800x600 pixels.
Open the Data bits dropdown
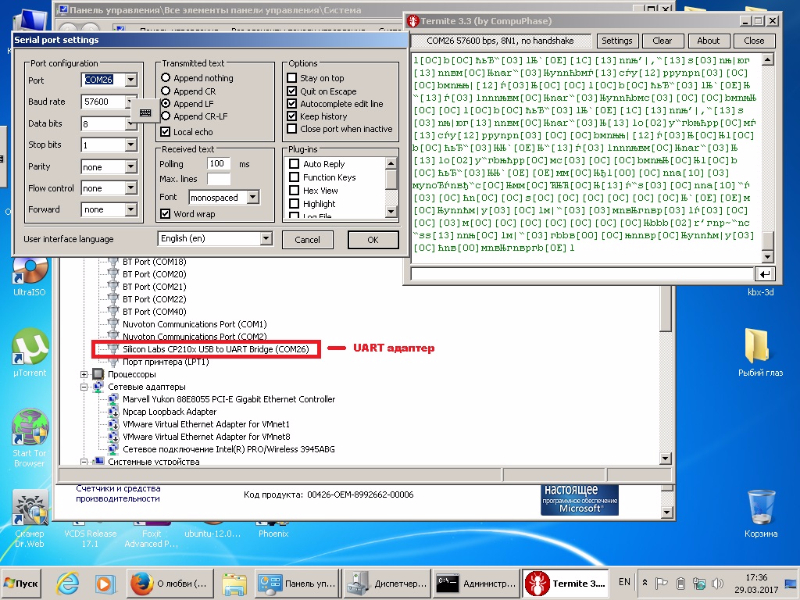[x=131, y=123]
